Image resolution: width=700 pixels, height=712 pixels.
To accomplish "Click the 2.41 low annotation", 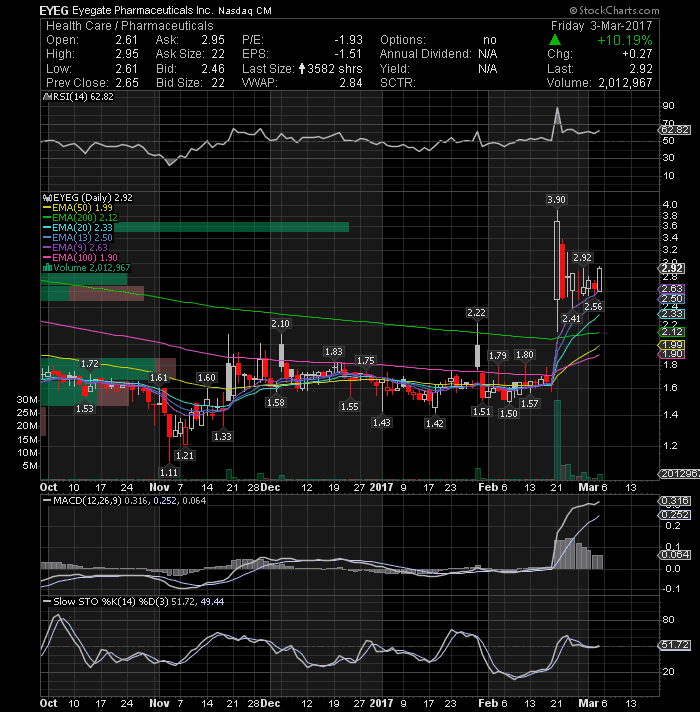I will click(571, 318).
